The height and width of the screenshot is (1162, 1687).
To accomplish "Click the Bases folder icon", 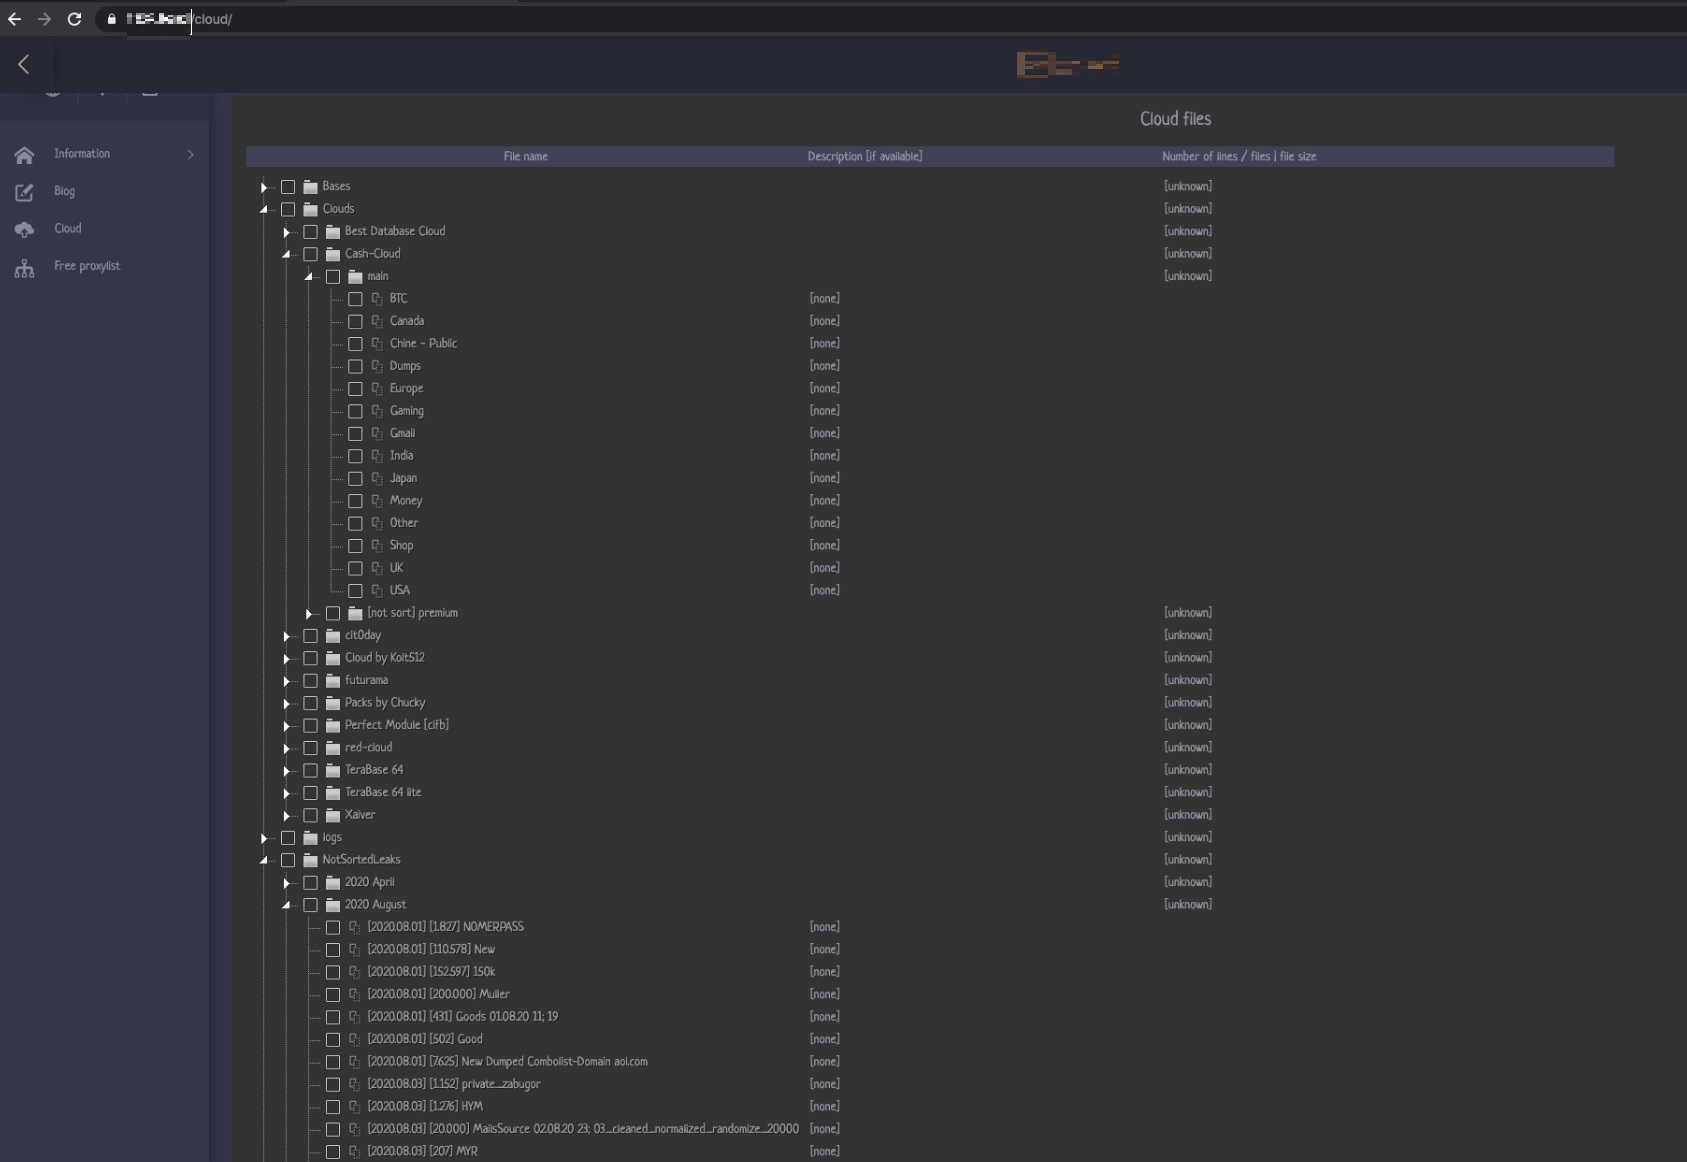I will pyautogui.click(x=311, y=187).
